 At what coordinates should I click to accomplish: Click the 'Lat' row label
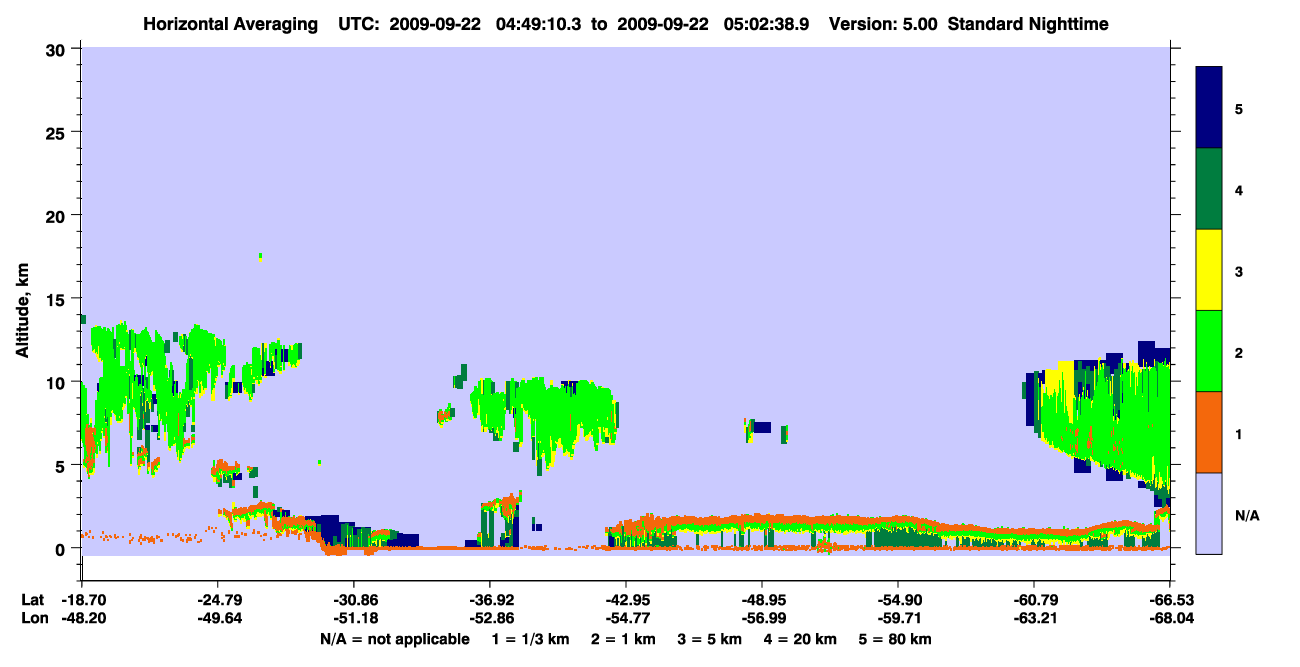[32, 600]
